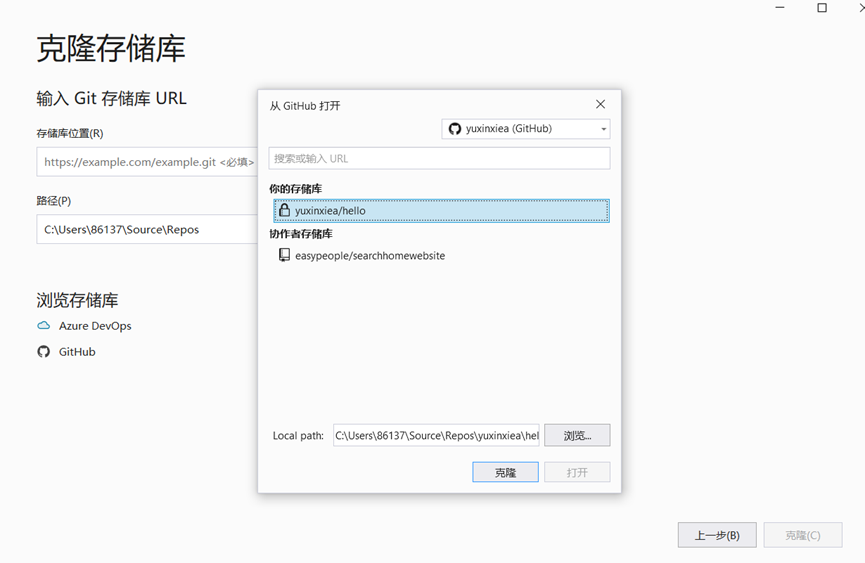
Task: Click the lock icon beside yuxinxiea/hello
Action: tap(284, 210)
